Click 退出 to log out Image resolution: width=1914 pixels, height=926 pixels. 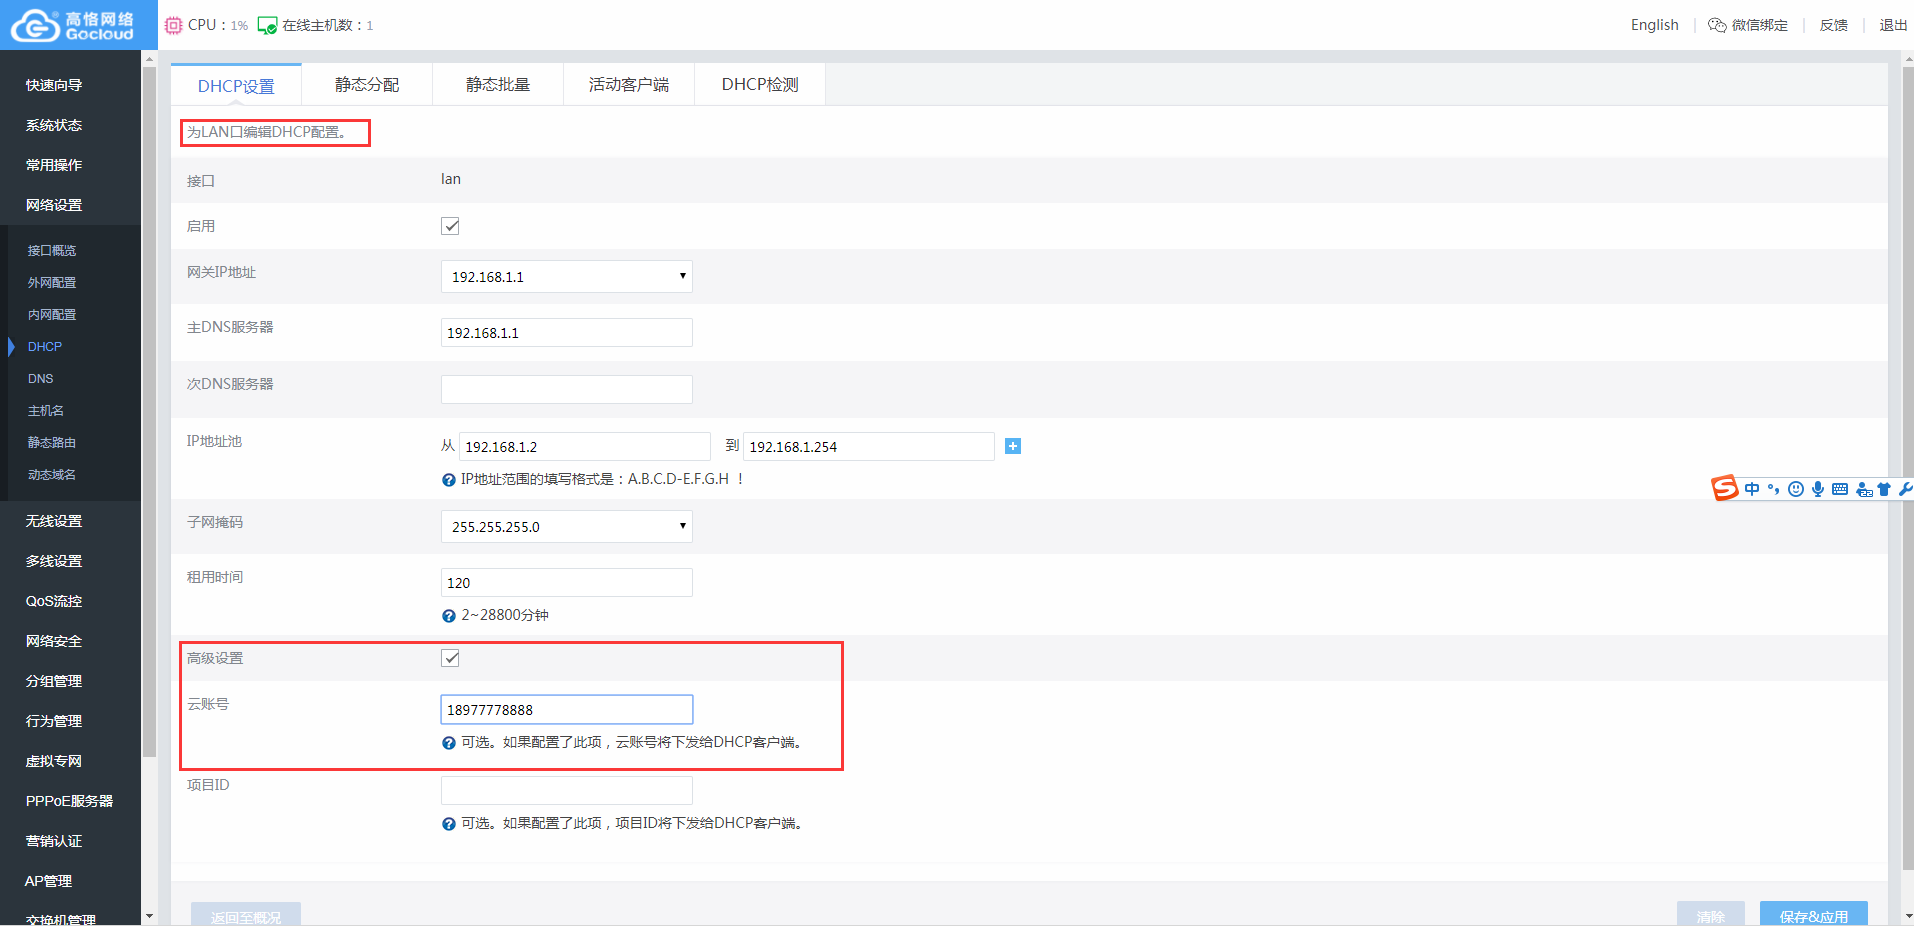pos(1893,25)
